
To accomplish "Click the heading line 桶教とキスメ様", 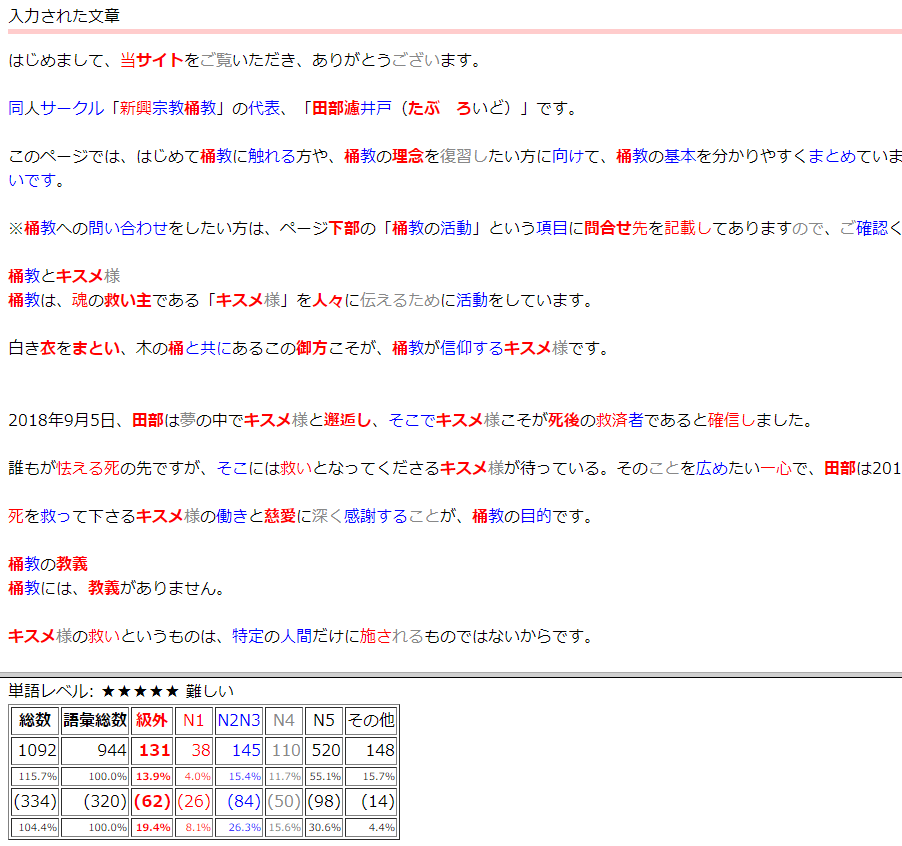I will 64,276.
